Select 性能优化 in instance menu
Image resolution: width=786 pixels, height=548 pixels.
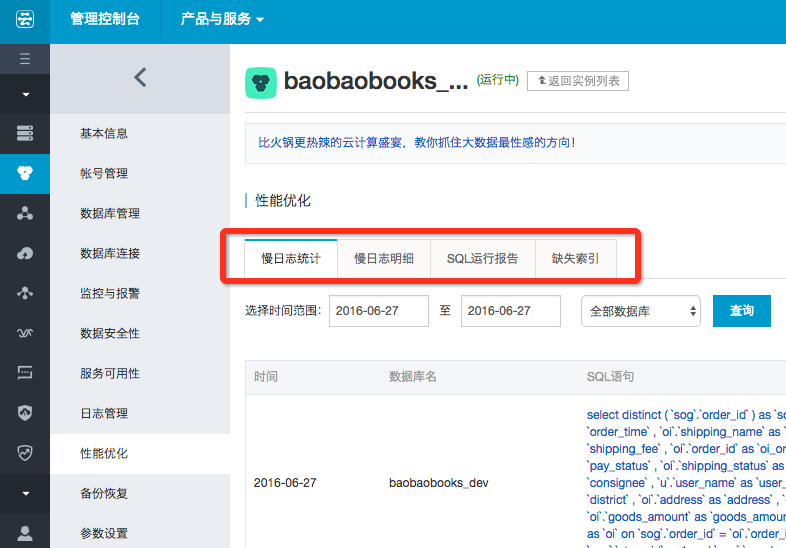coord(104,453)
